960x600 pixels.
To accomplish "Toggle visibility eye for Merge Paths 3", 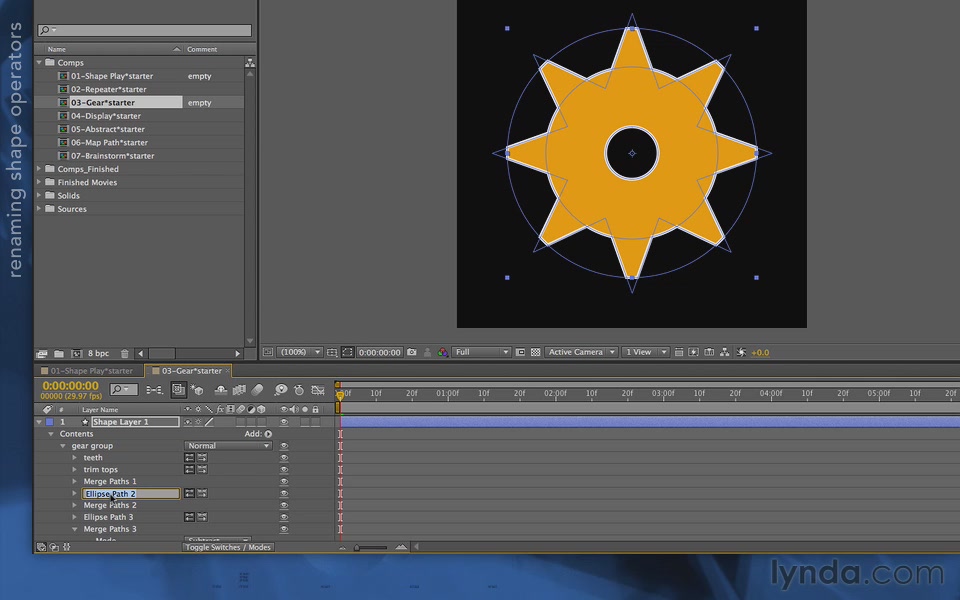I will click(283, 529).
